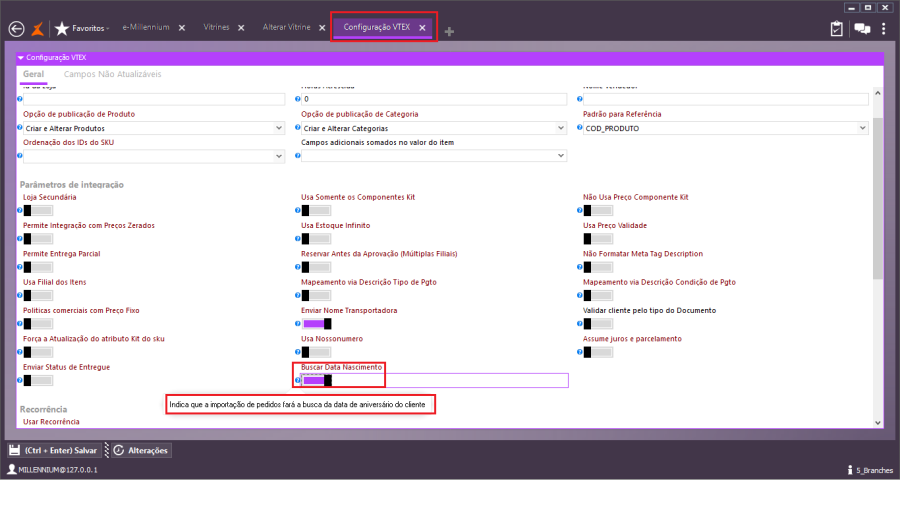Screen dimensions: 900x506
Task: Click the scroll up arrow
Action: click(x=878, y=93)
